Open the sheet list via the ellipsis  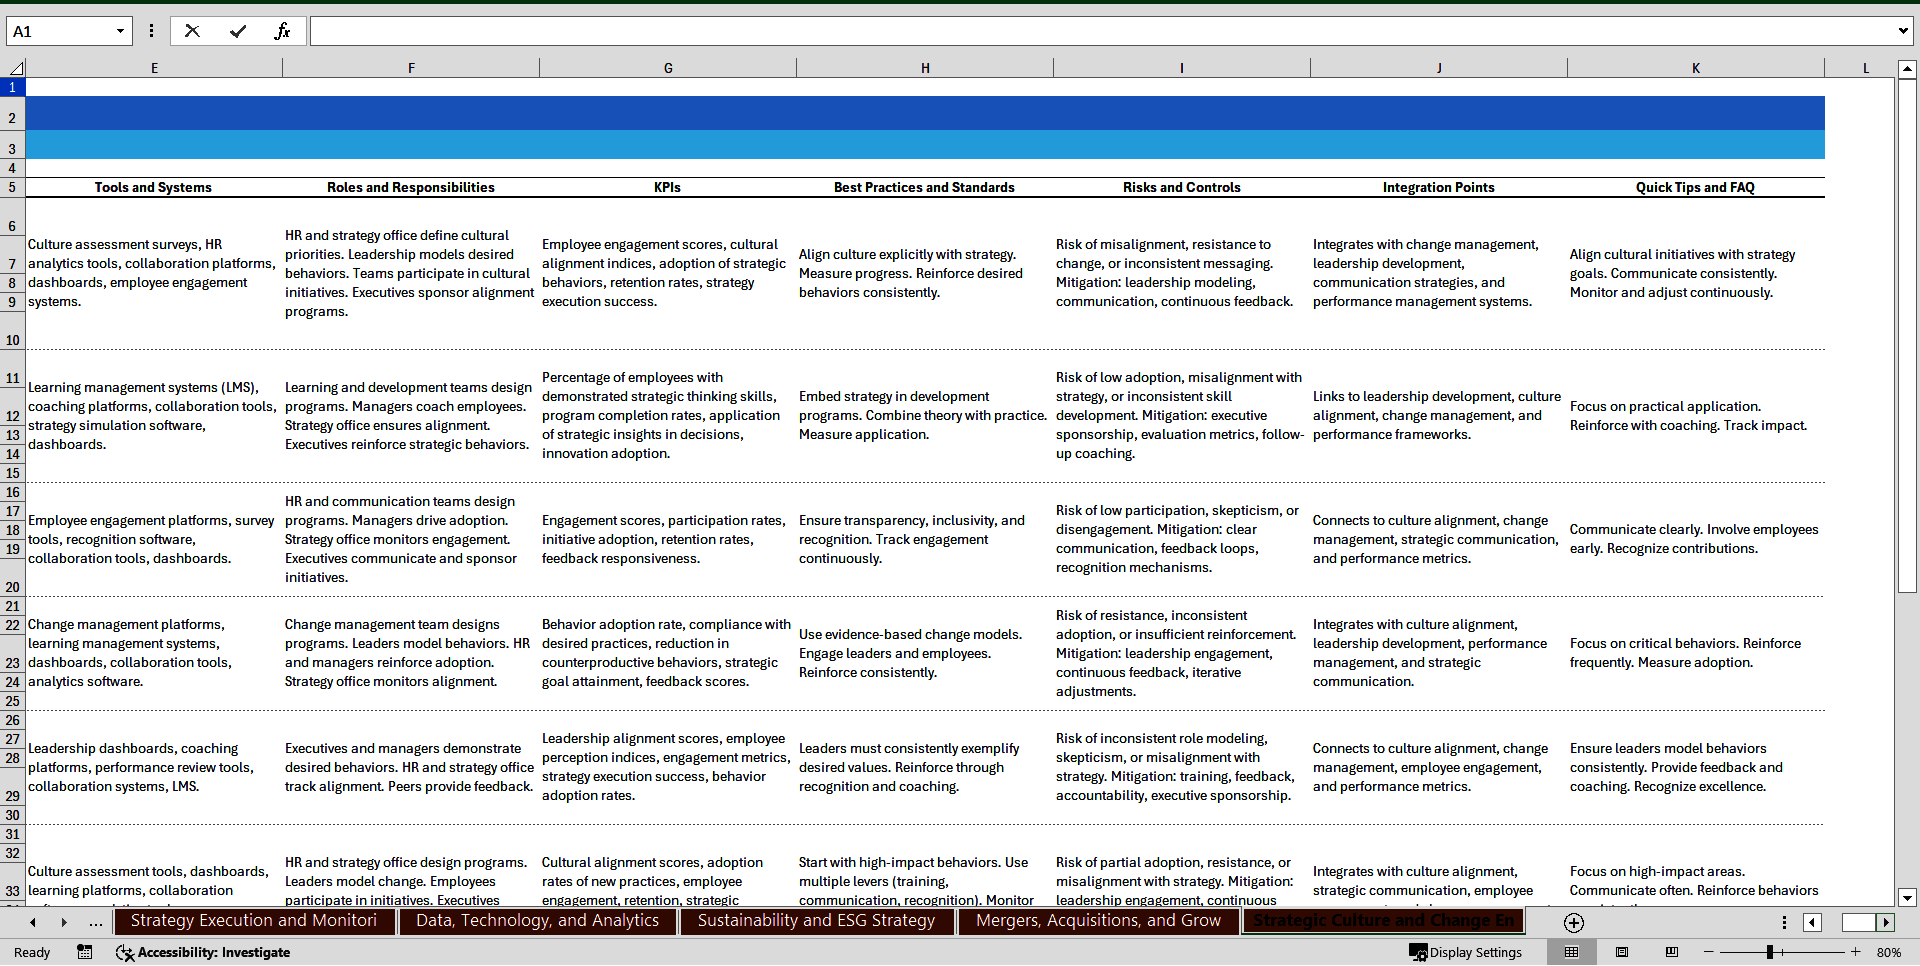pyautogui.click(x=95, y=922)
